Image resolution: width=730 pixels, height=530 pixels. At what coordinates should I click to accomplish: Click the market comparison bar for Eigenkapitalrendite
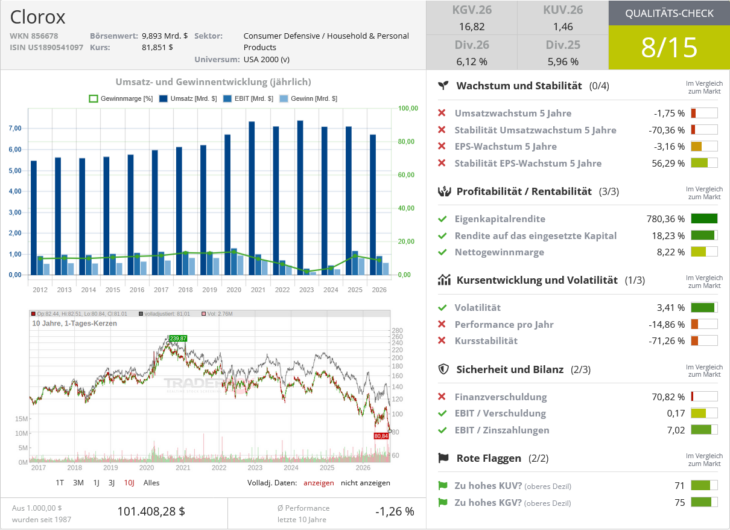704,219
